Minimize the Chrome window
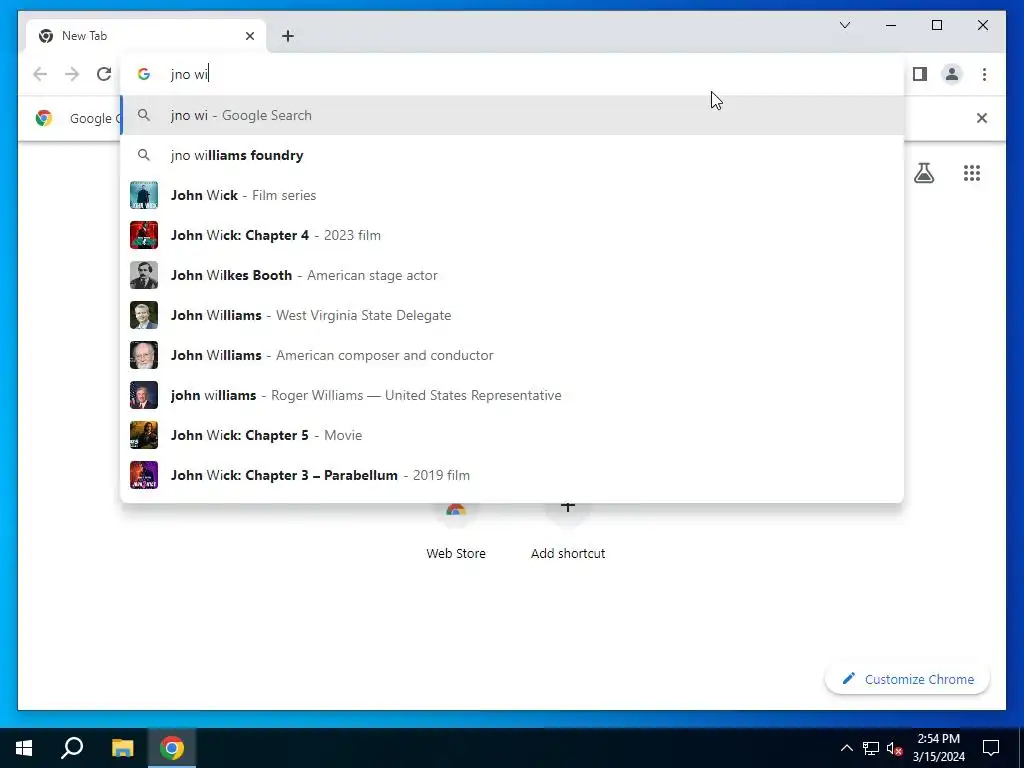The image size is (1024, 768). coord(891,25)
